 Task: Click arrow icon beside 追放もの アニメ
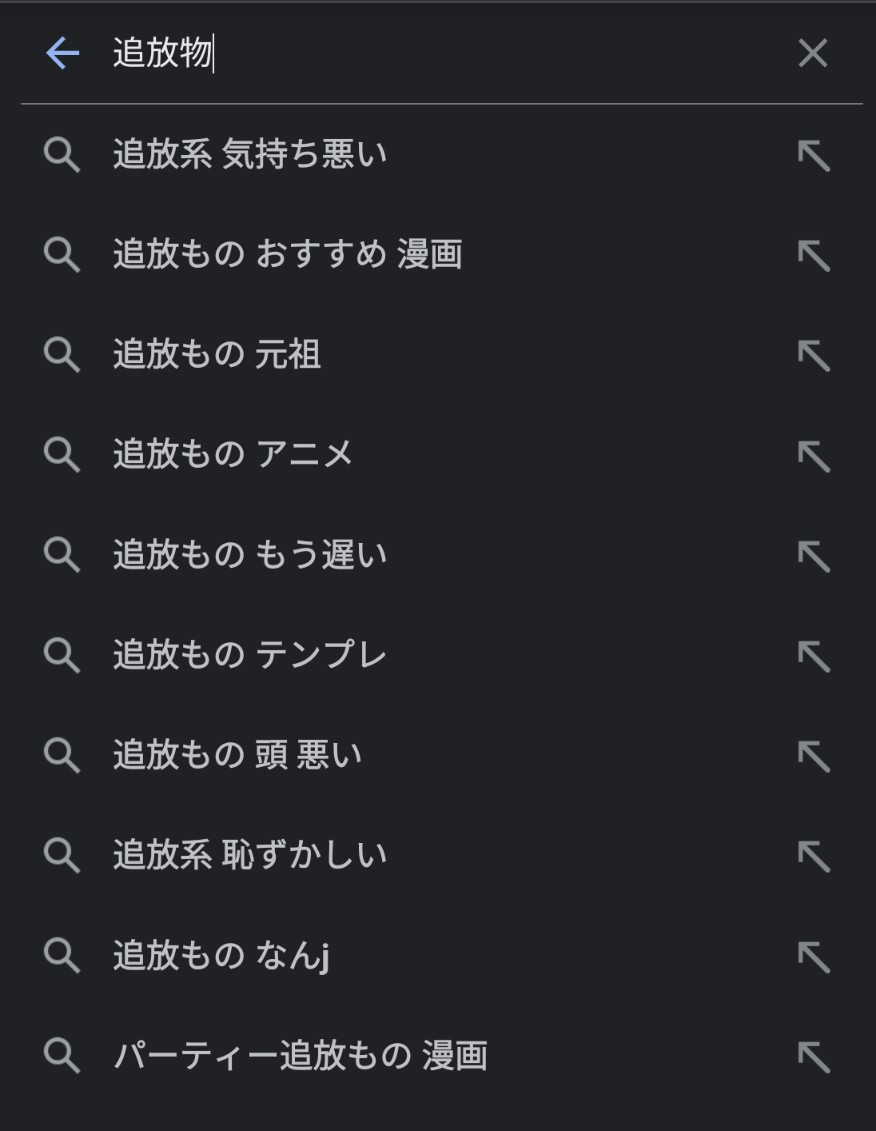pos(813,455)
